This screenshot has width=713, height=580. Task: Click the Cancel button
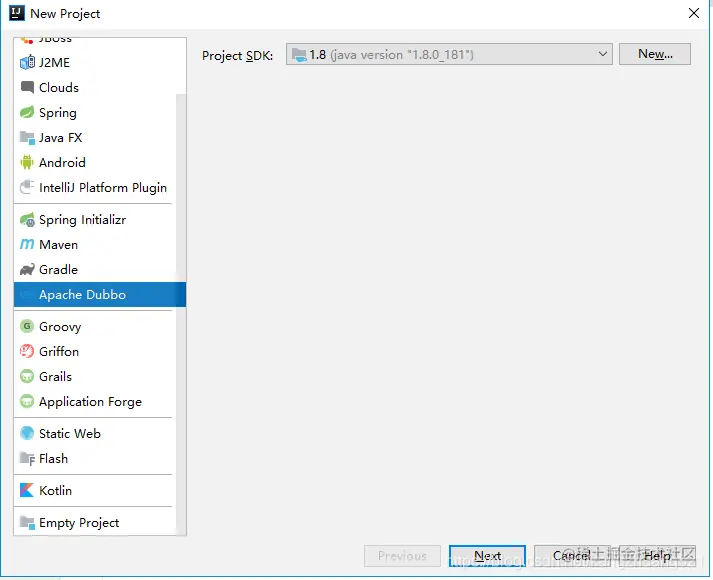[572, 556]
